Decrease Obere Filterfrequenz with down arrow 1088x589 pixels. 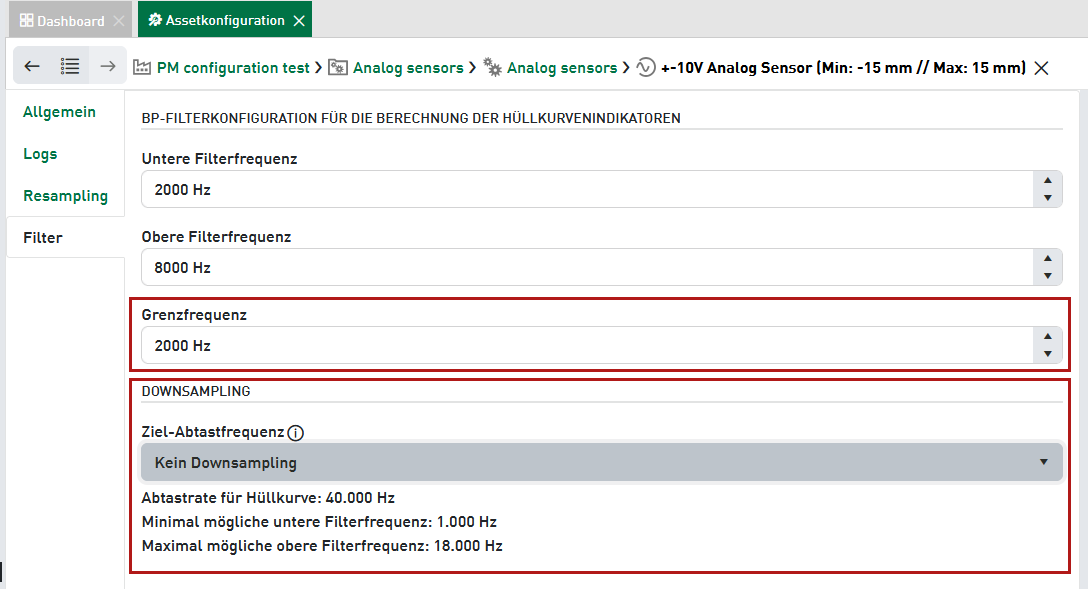coord(1048,275)
